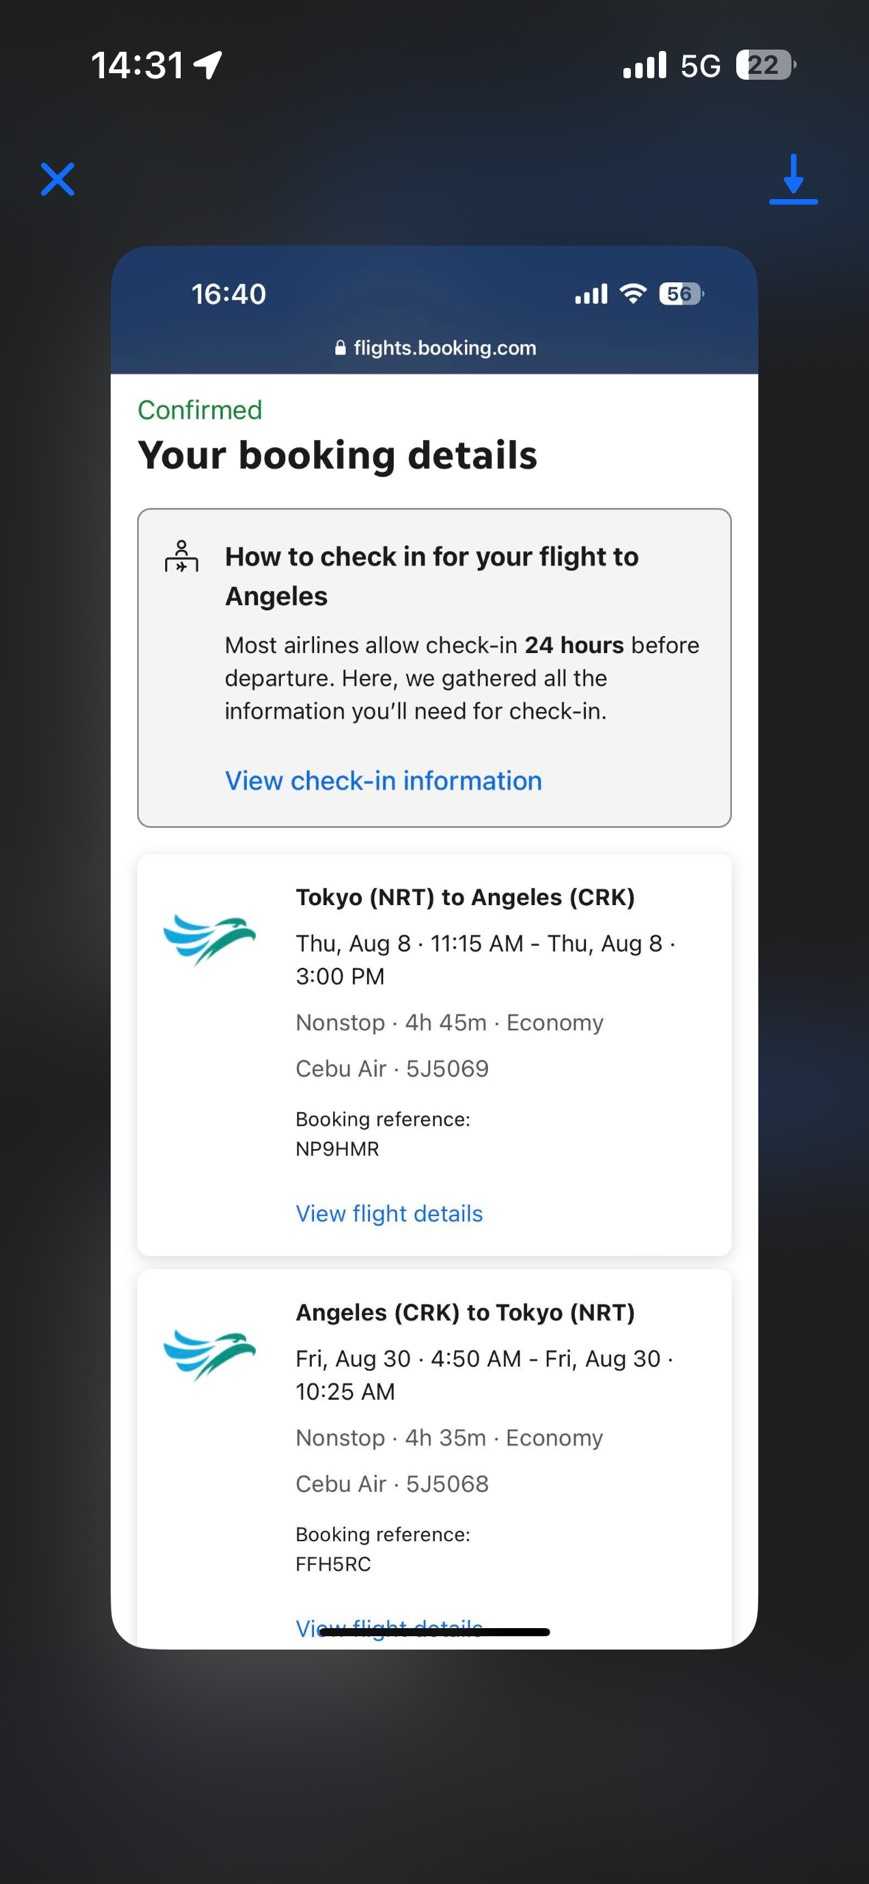Tap the location arrow beside 14:31

208,65
